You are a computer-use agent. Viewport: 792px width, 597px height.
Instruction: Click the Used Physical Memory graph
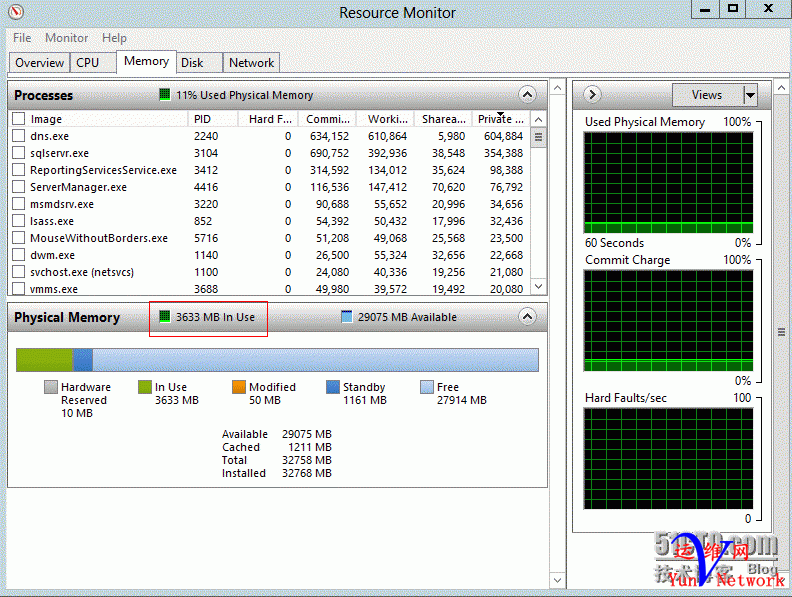pos(668,182)
